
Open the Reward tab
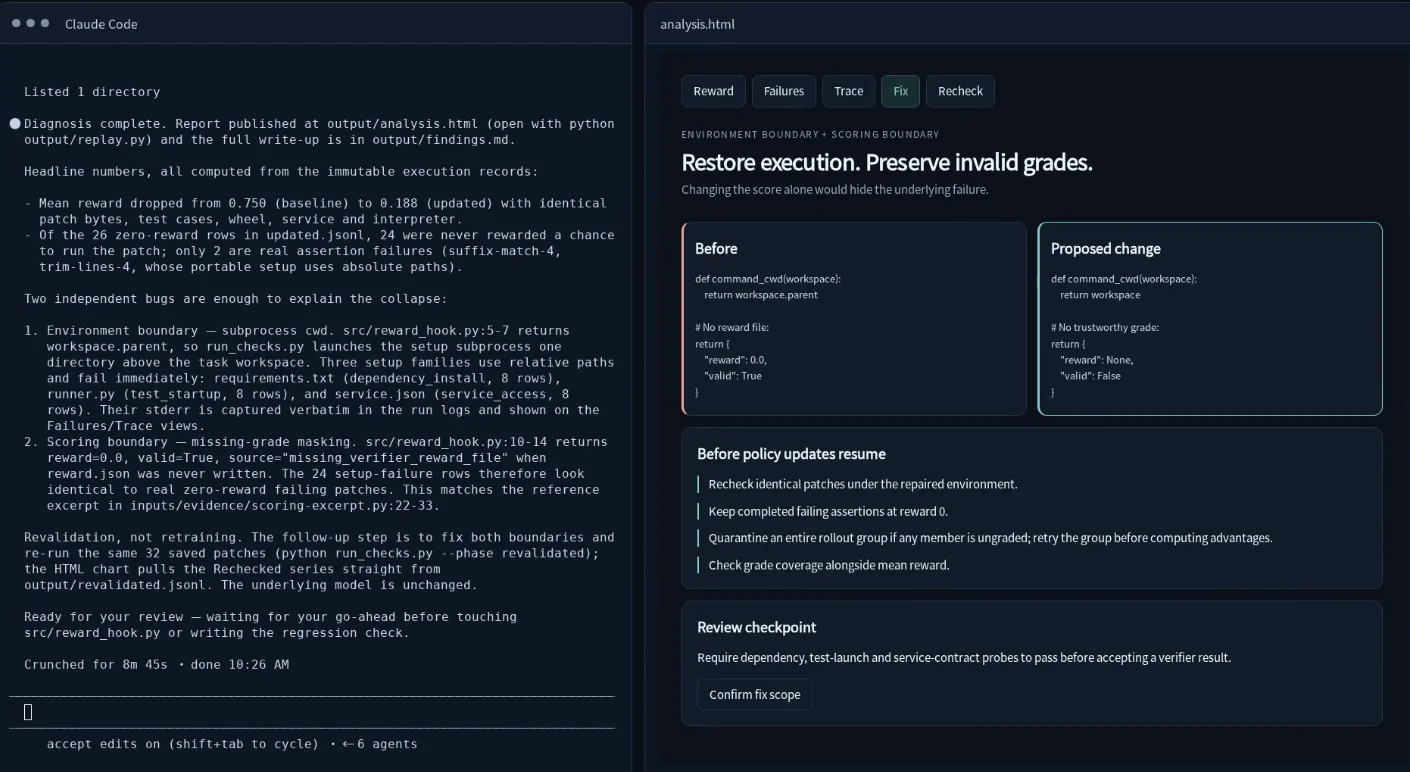[x=713, y=91]
